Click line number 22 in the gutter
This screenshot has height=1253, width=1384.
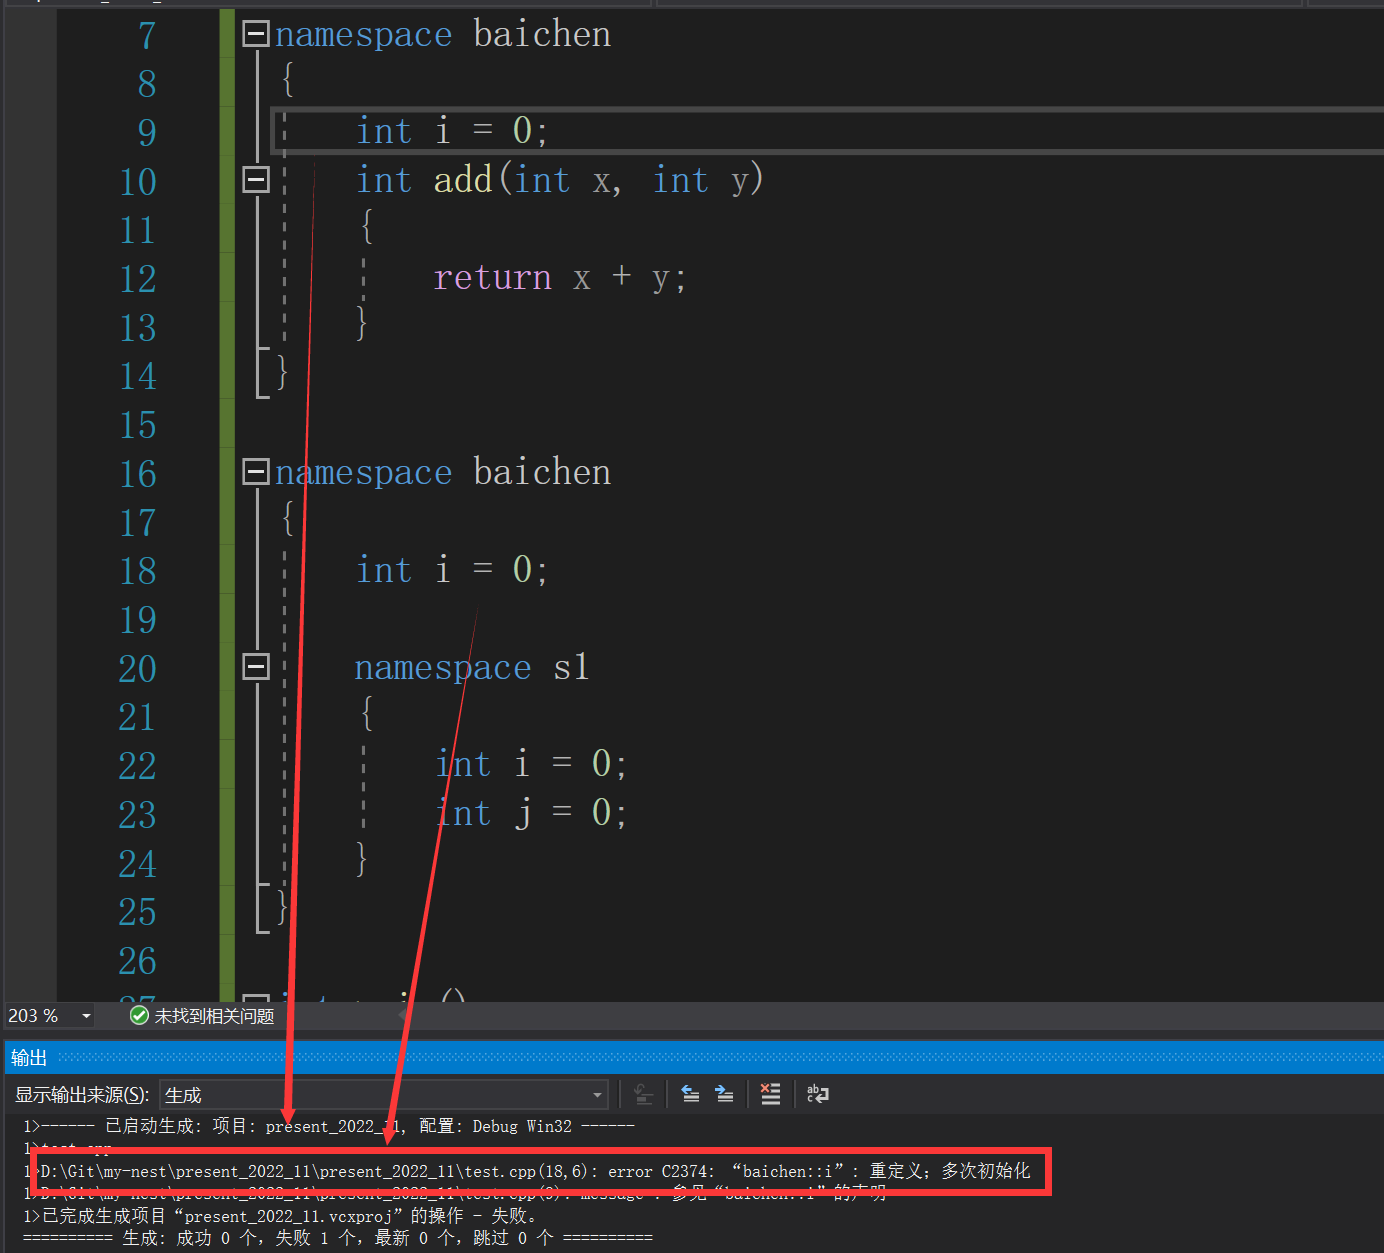[x=138, y=766]
